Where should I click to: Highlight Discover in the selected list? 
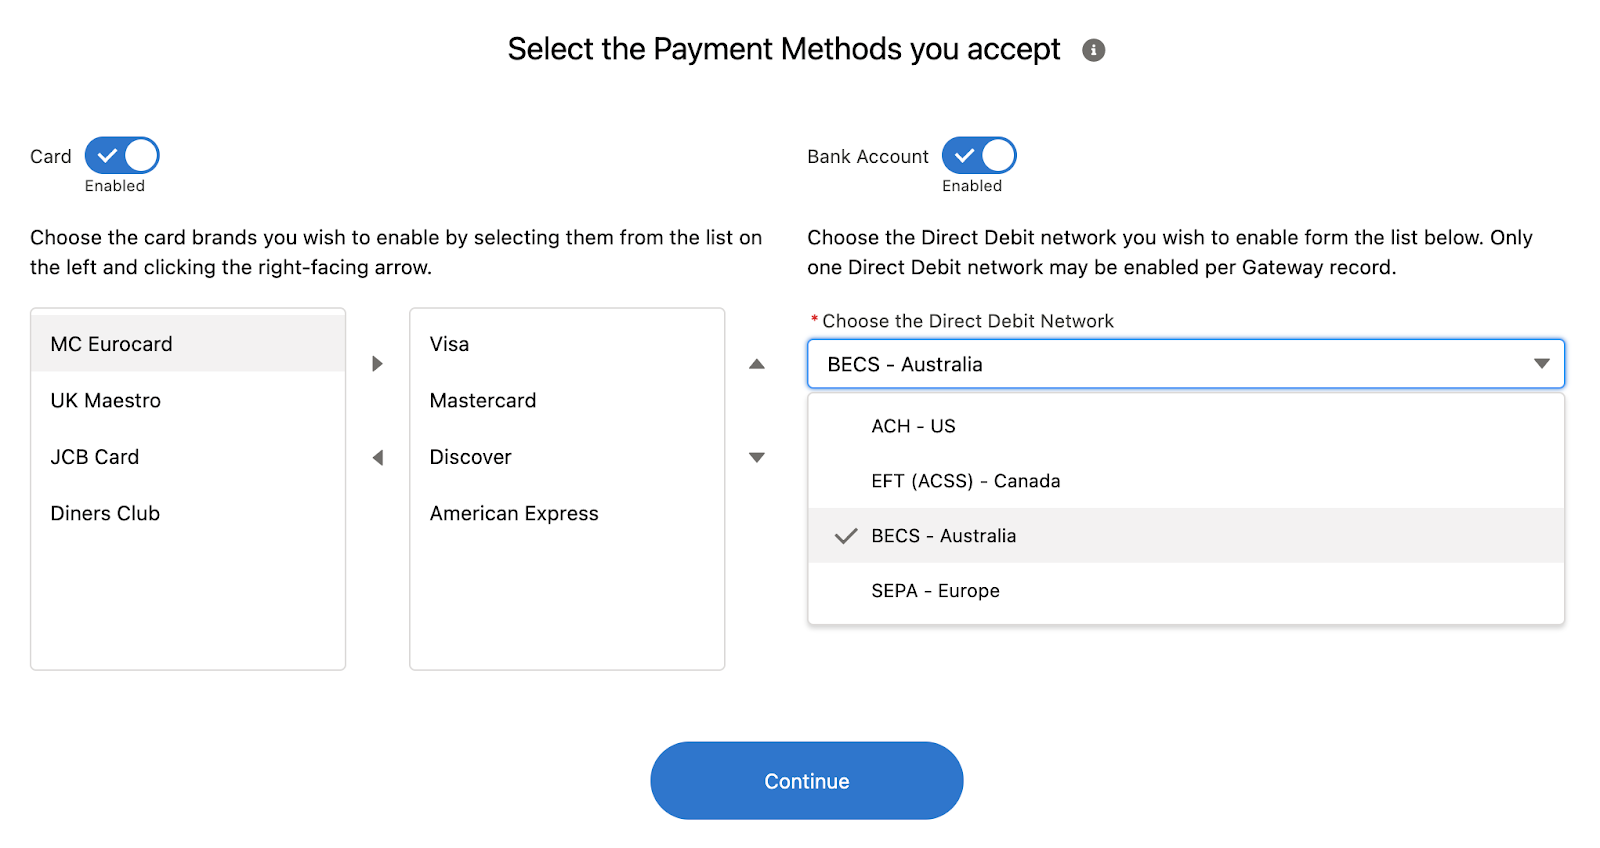[x=470, y=457]
